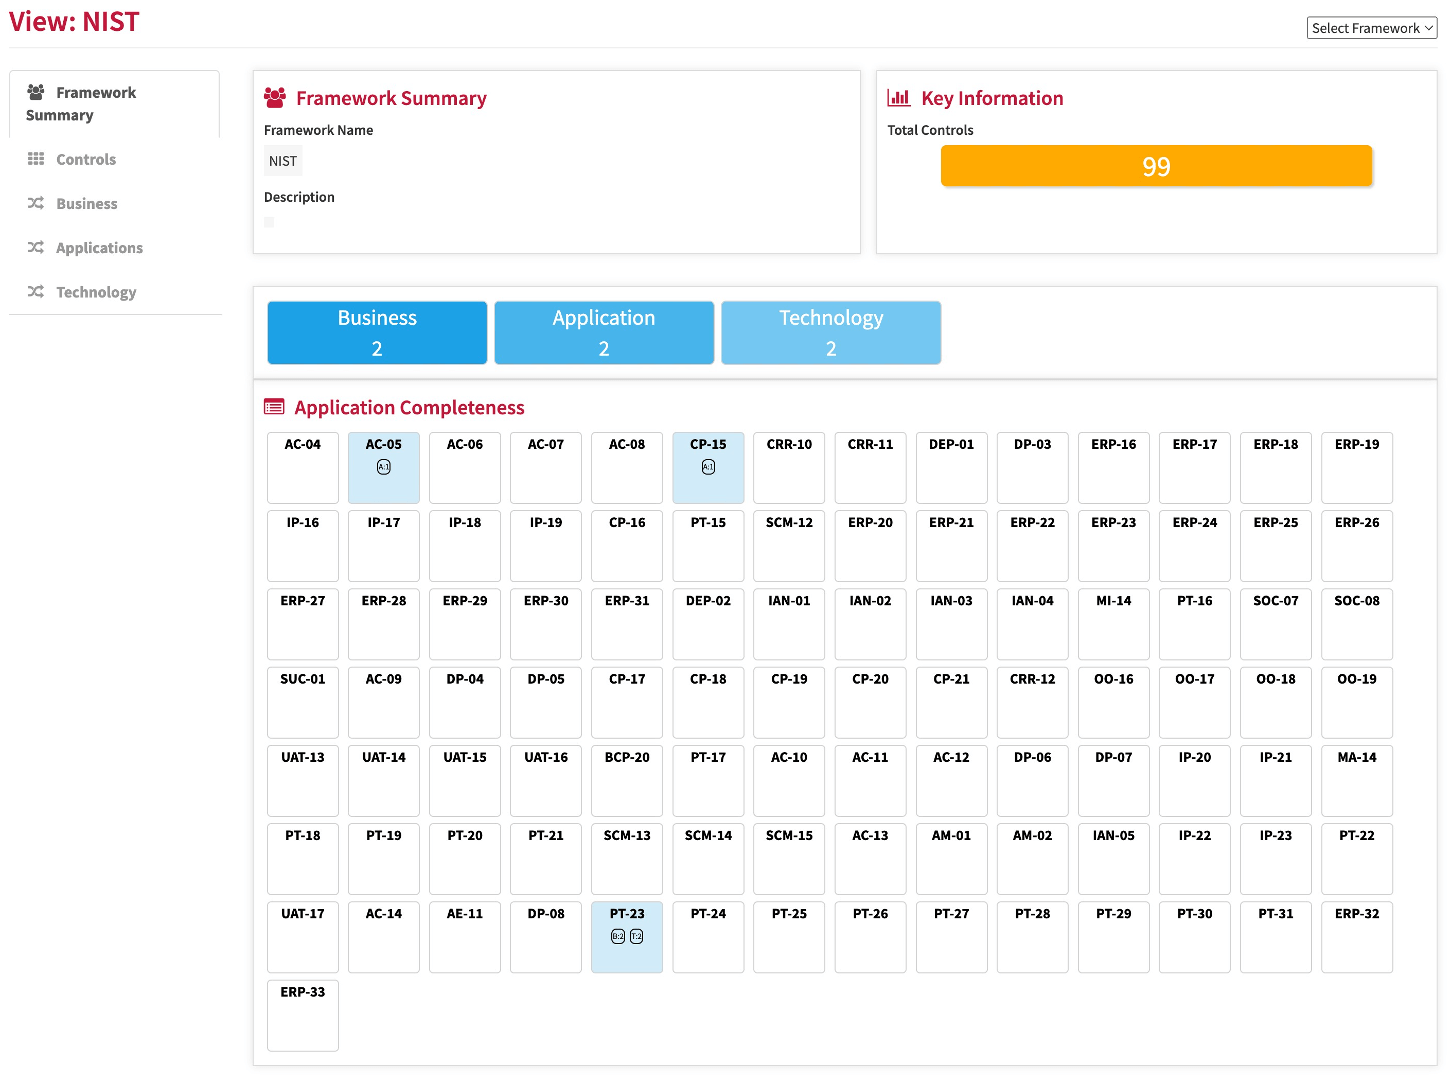Go to the Controls sidebar tab
1452x1082 pixels.
(114, 159)
